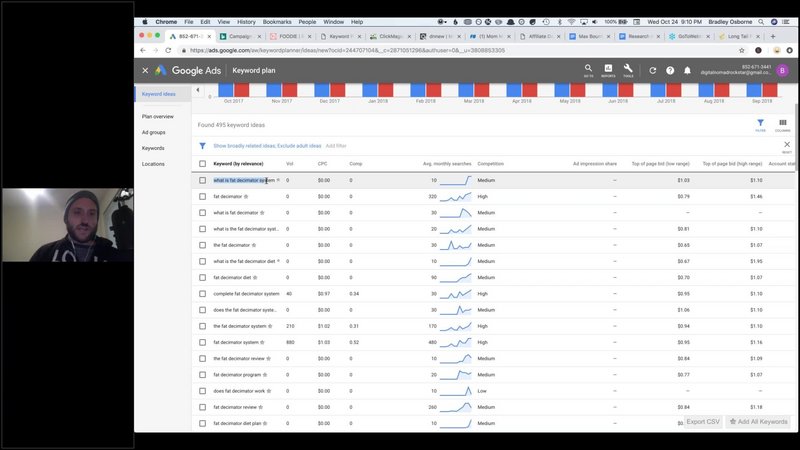Click the Add filter link
The width and height of the screenshot is (800, 450).
point(336,146)
